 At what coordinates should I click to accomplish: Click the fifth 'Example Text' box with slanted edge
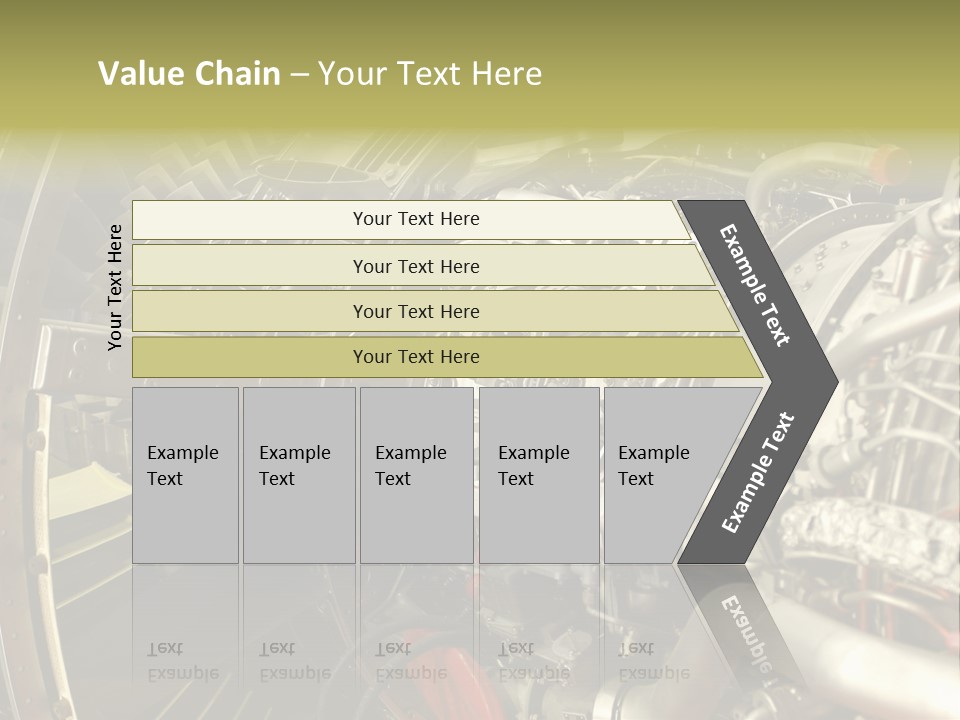660,475
